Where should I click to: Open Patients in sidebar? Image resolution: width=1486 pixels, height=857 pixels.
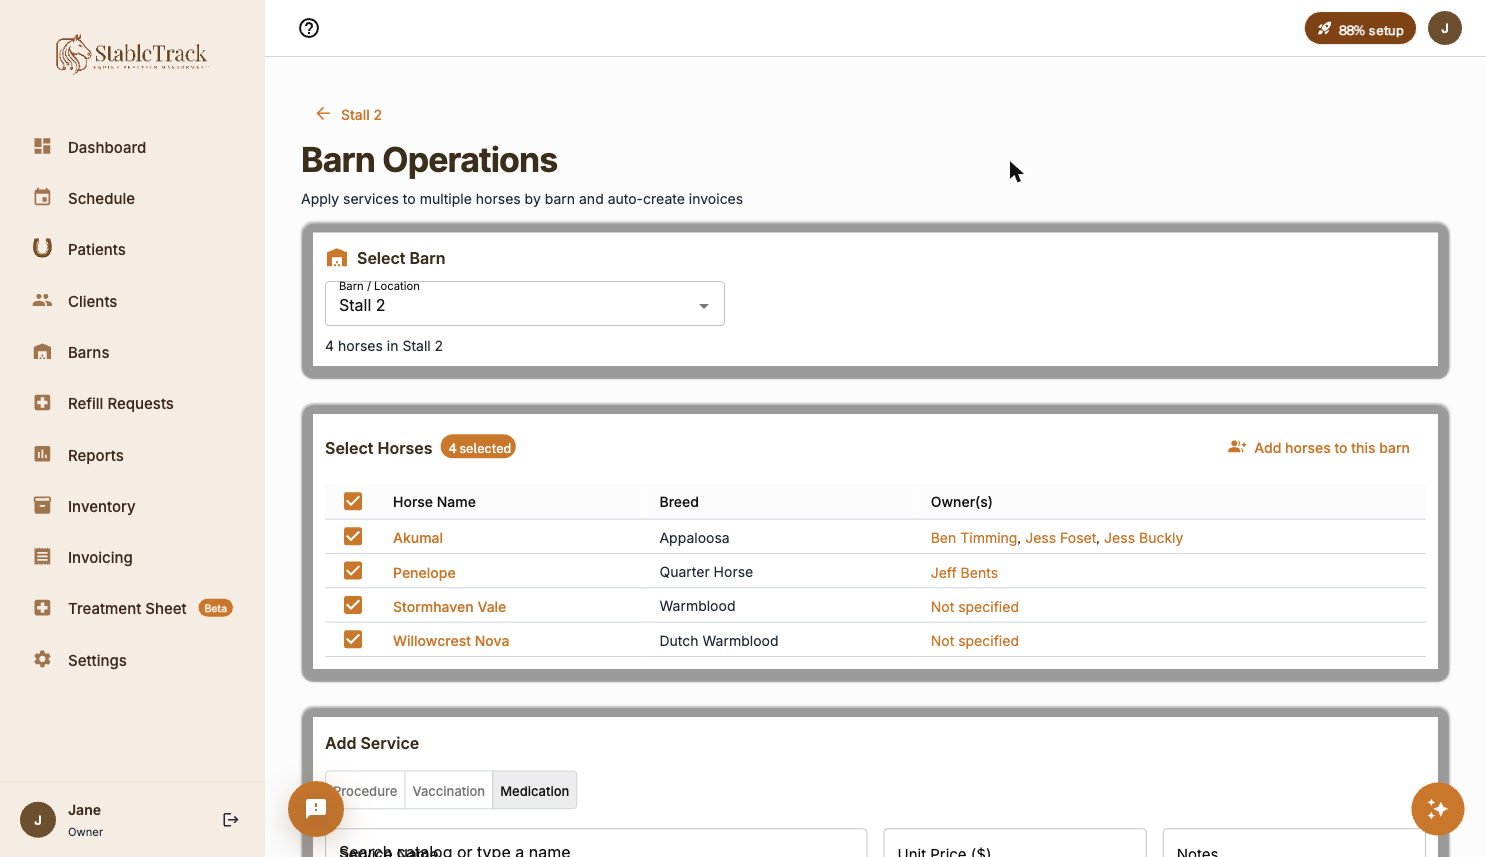click(x=97, y=249)
